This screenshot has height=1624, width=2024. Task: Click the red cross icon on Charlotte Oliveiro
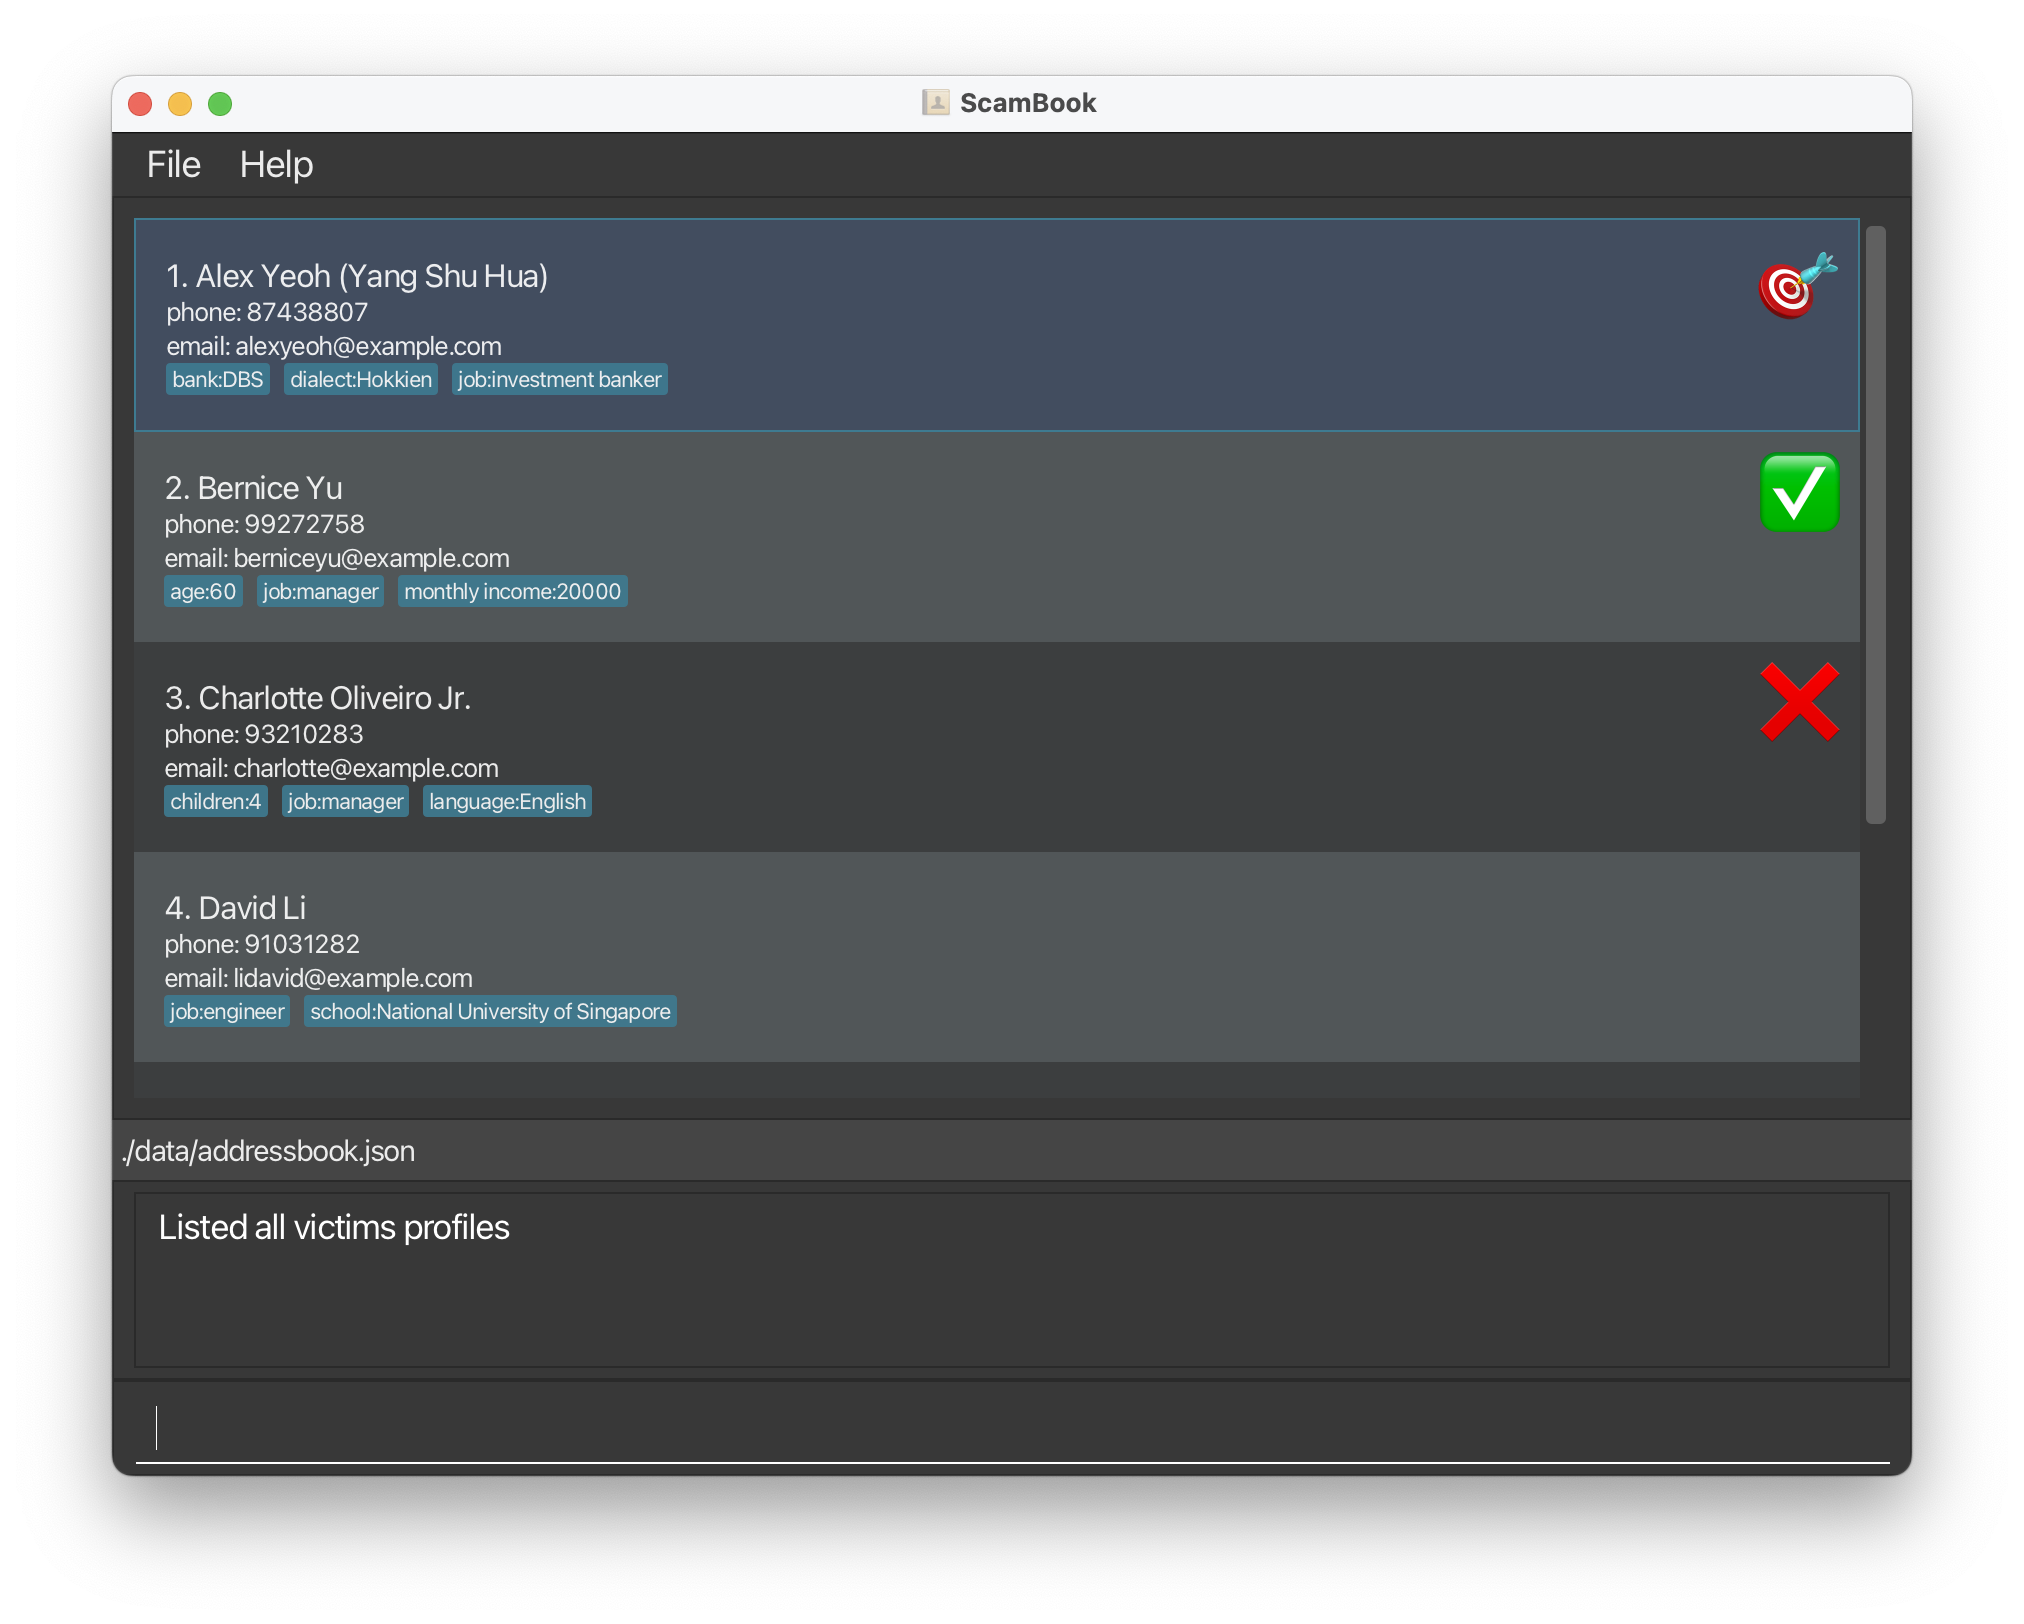(x=1799, y=702)
